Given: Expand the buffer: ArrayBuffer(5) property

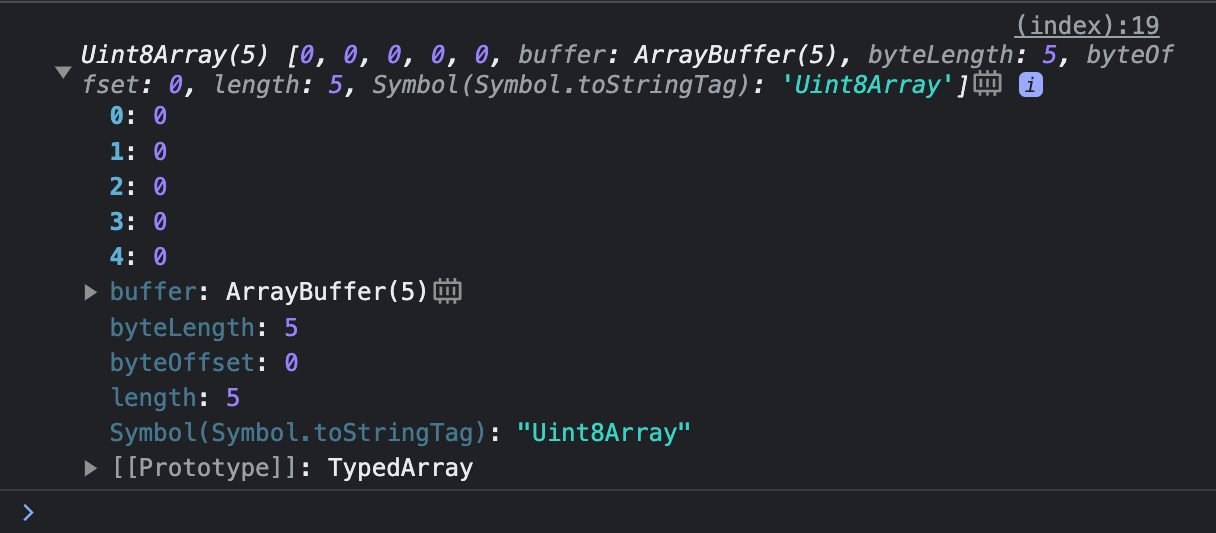Looking at the screenshot, I should point(91,292).
